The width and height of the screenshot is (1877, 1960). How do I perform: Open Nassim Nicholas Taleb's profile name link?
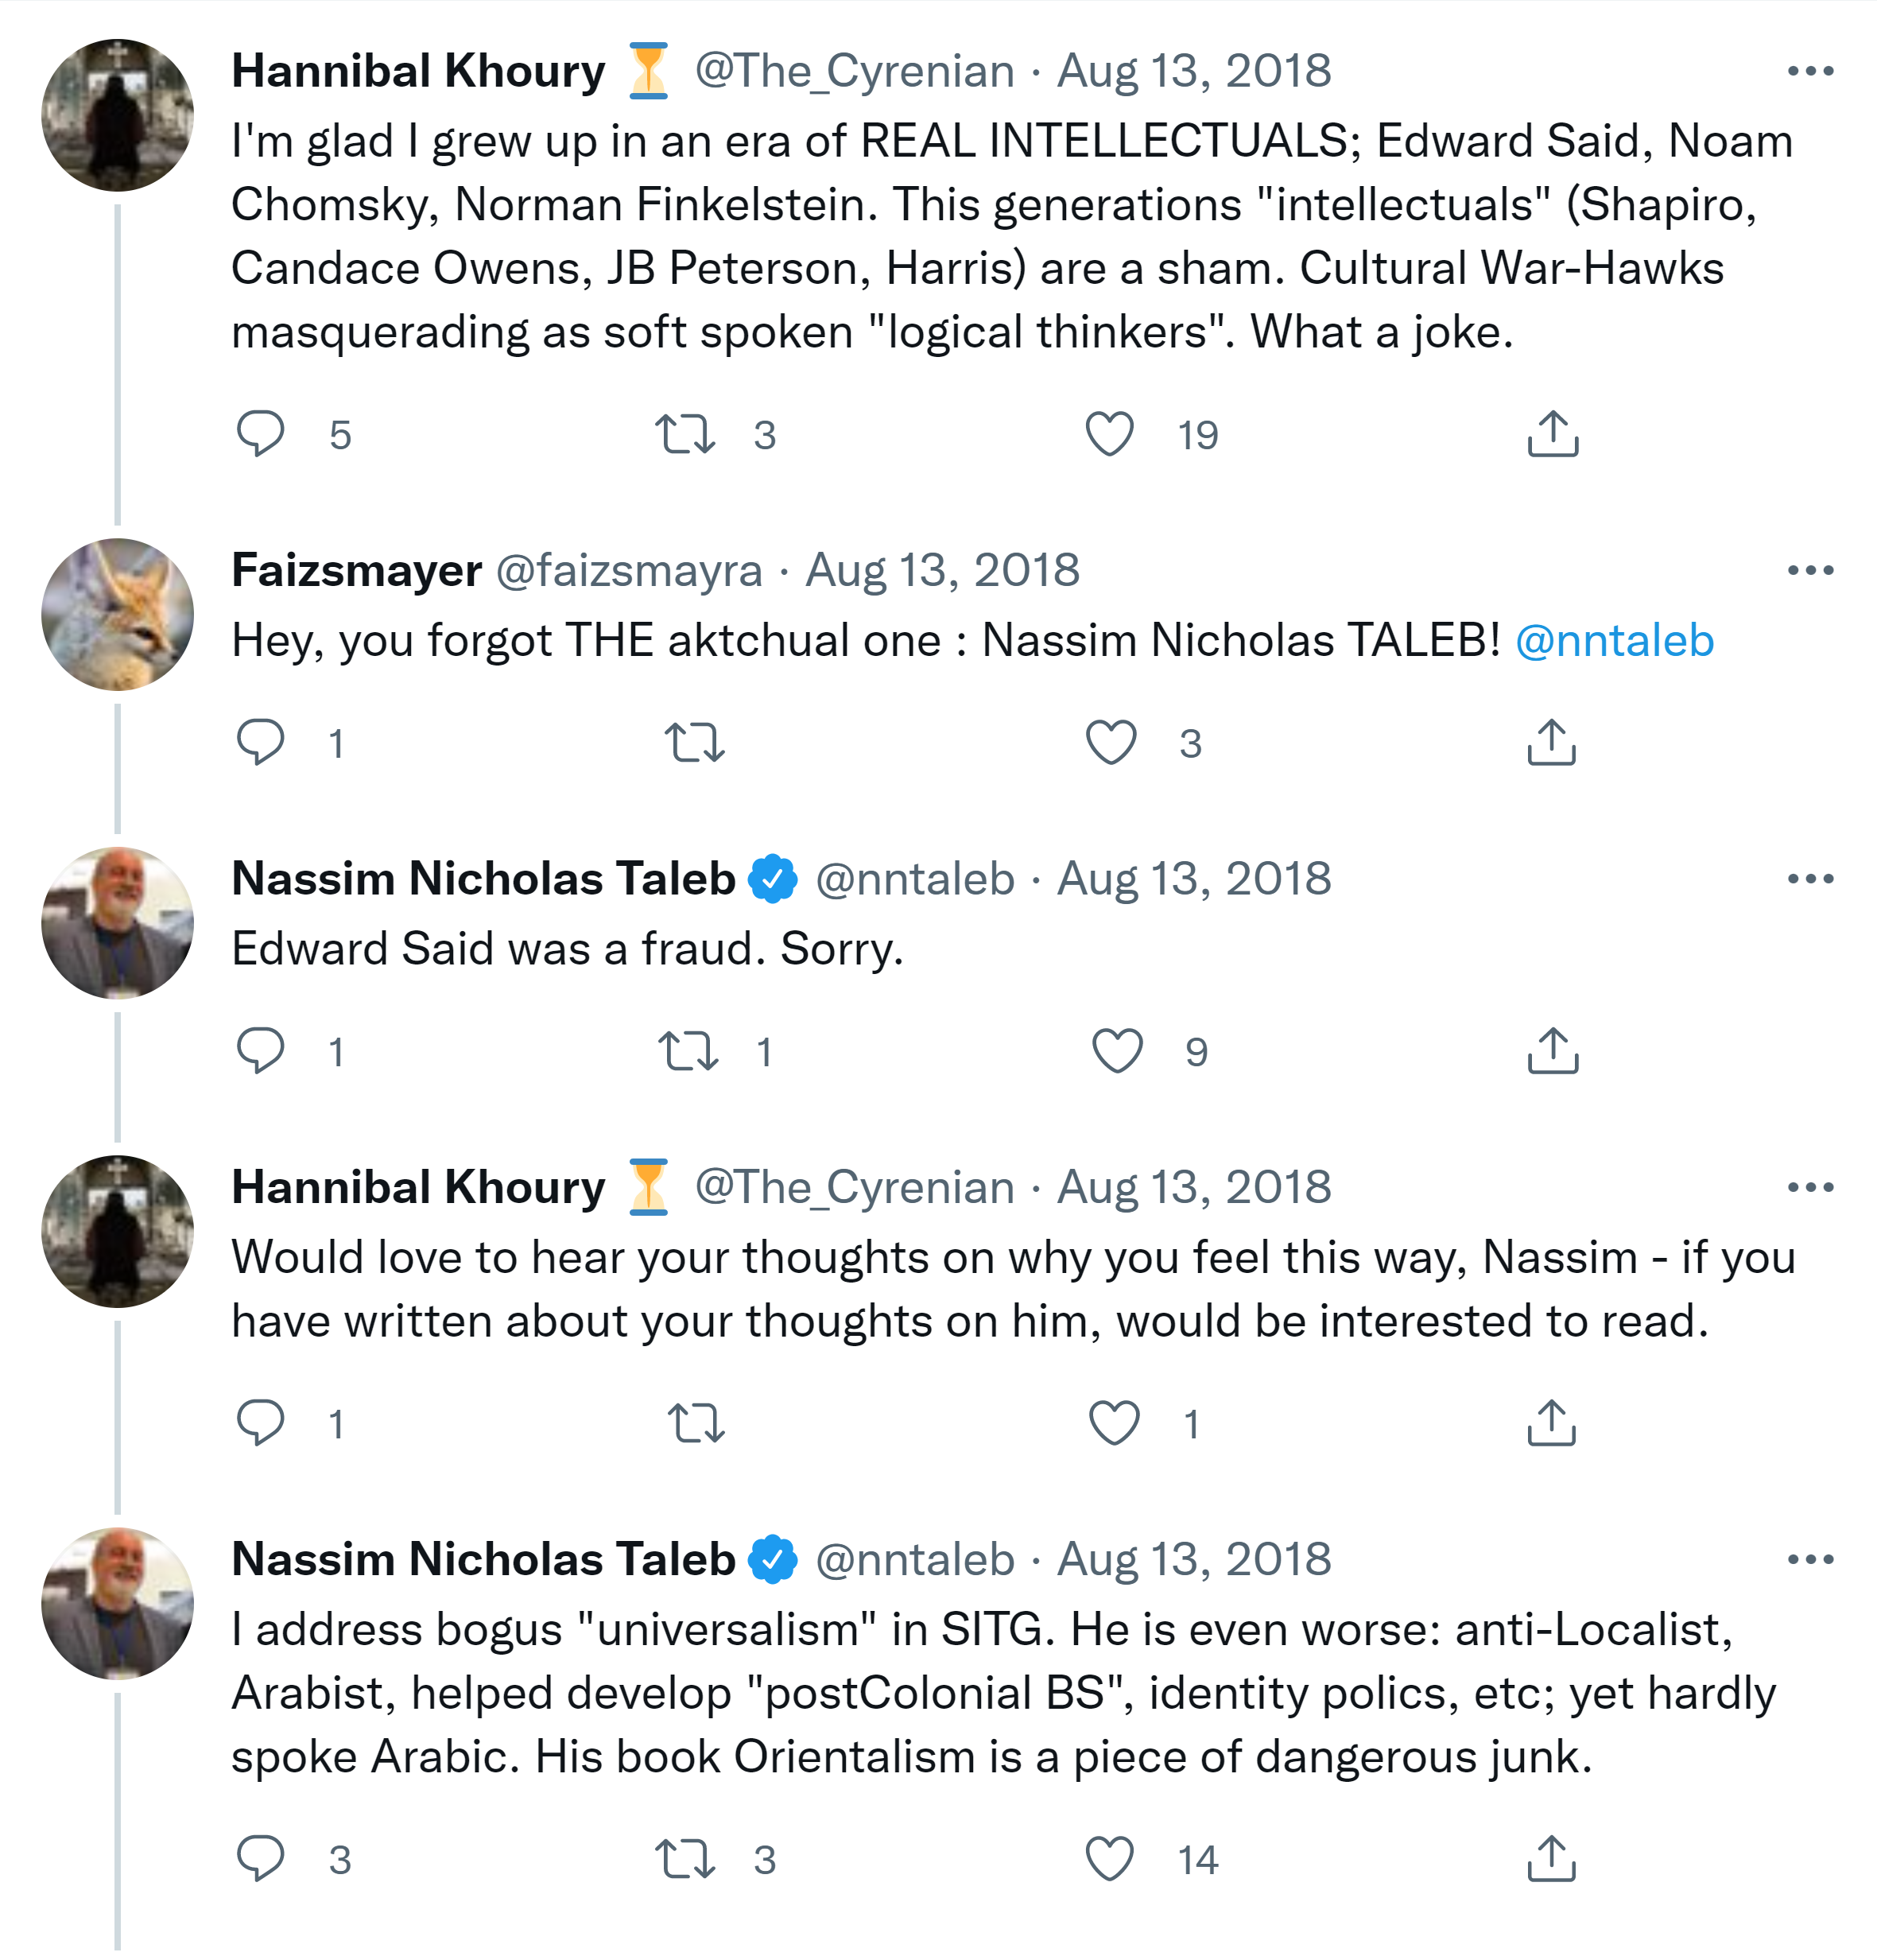click(x=483, y=879)
